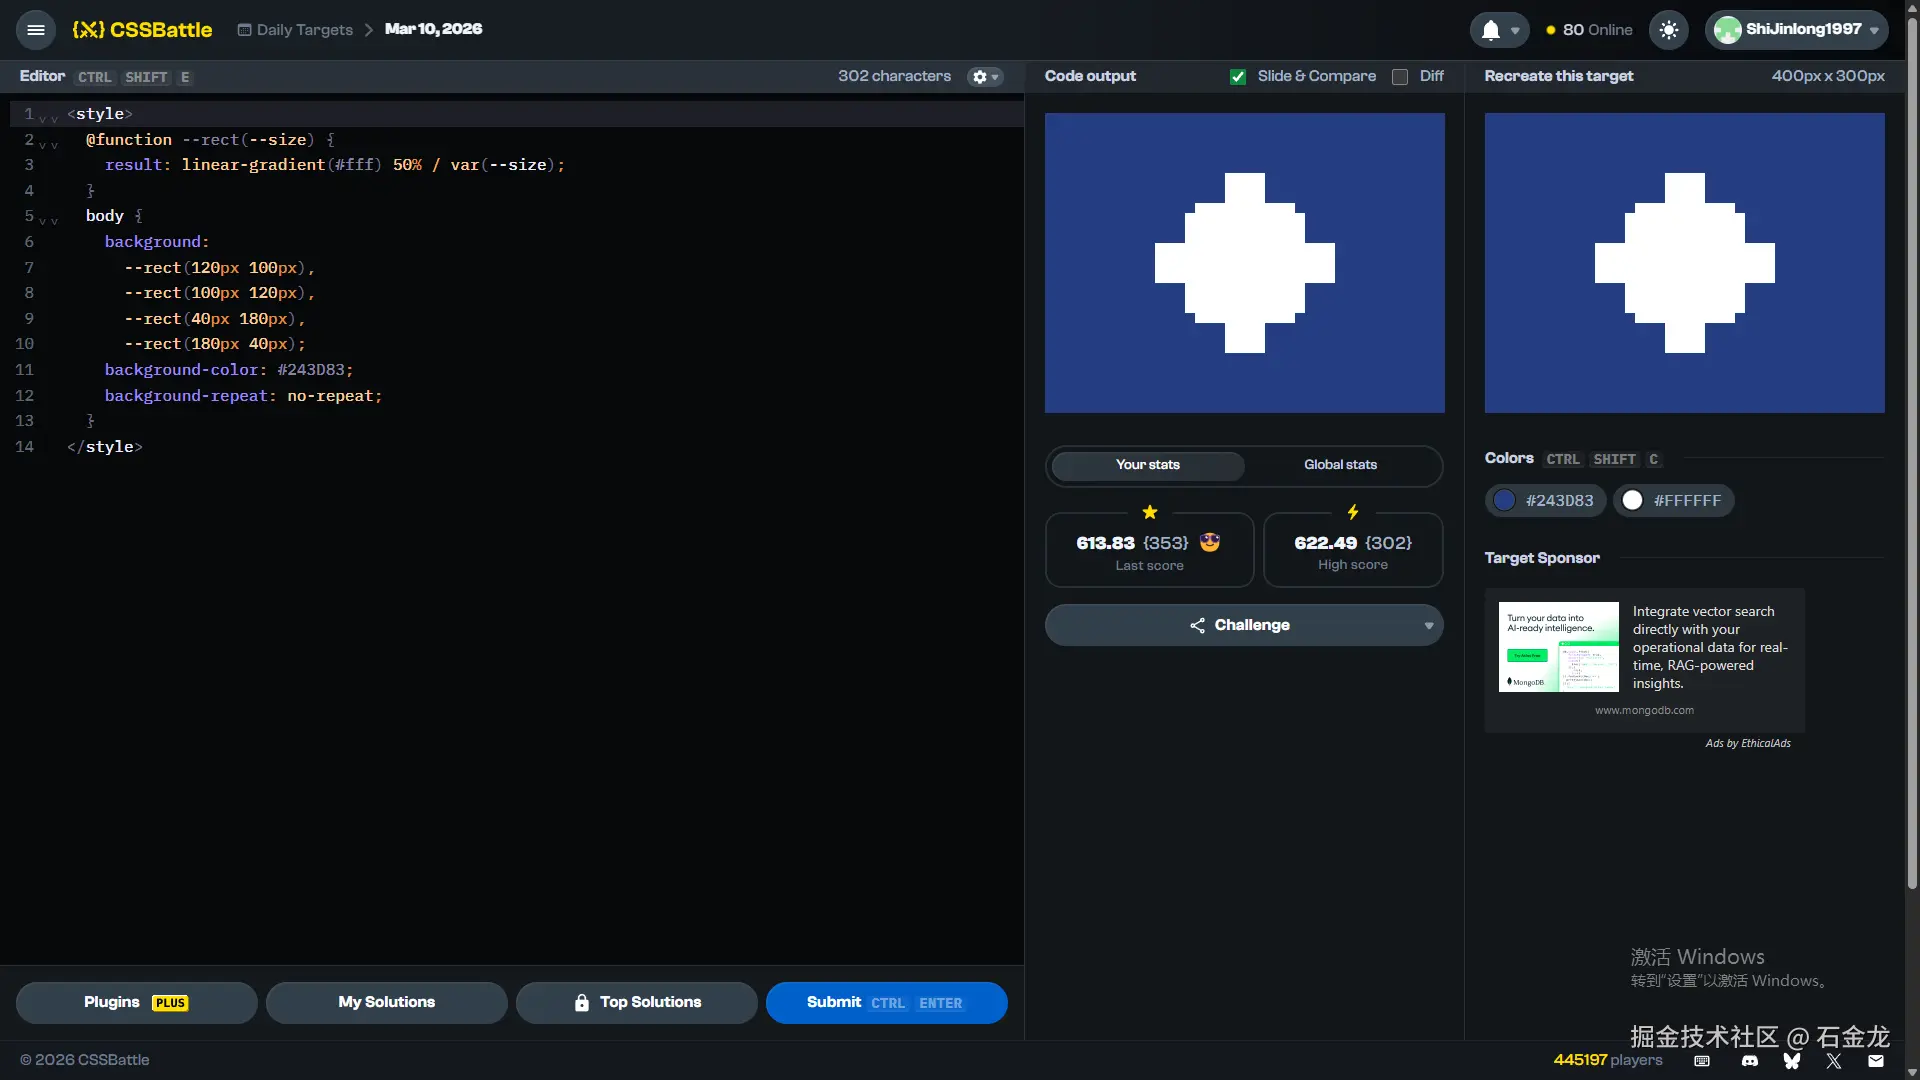Viewport: 1920px width, 1080px height.
Task: Open My Solutions
Action: [386, 1003]
